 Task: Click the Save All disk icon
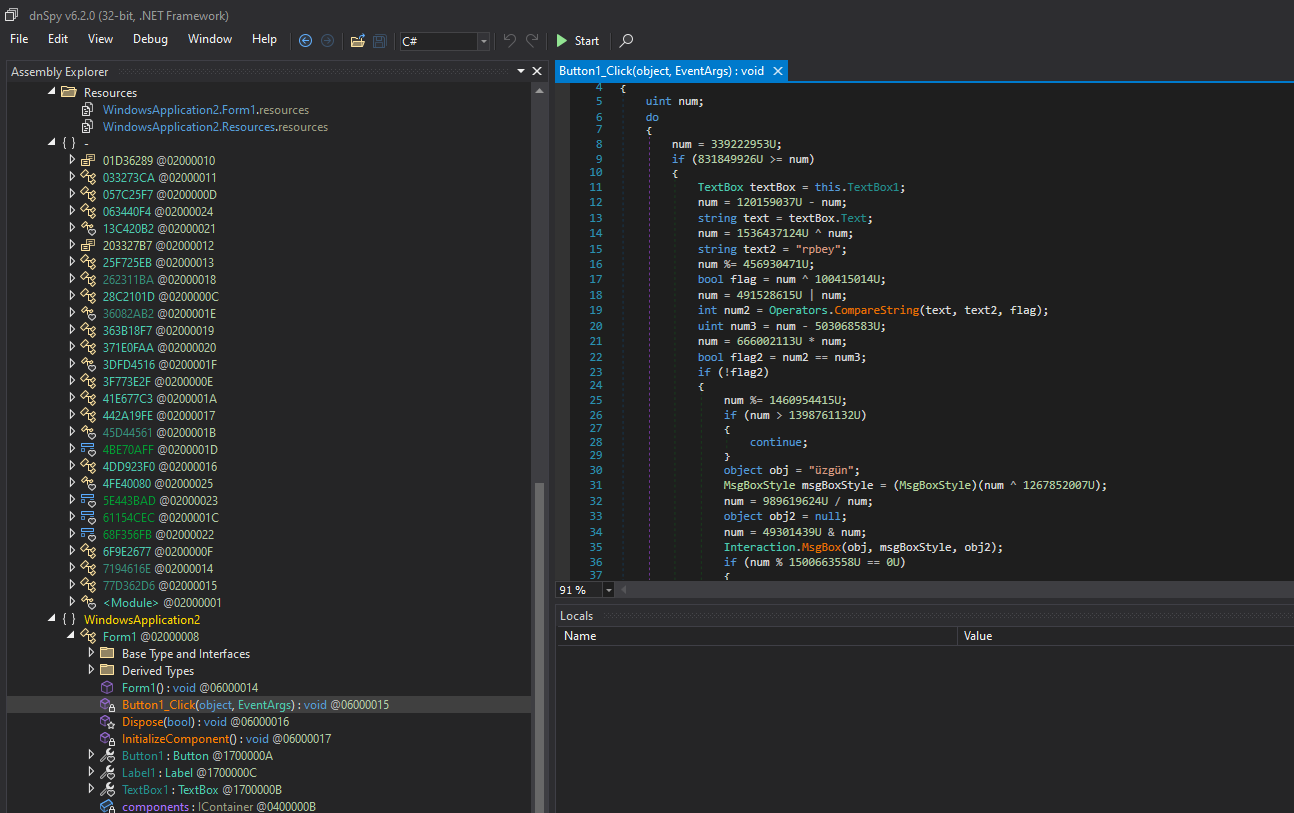pyautogui.click(x=380, y=41)
